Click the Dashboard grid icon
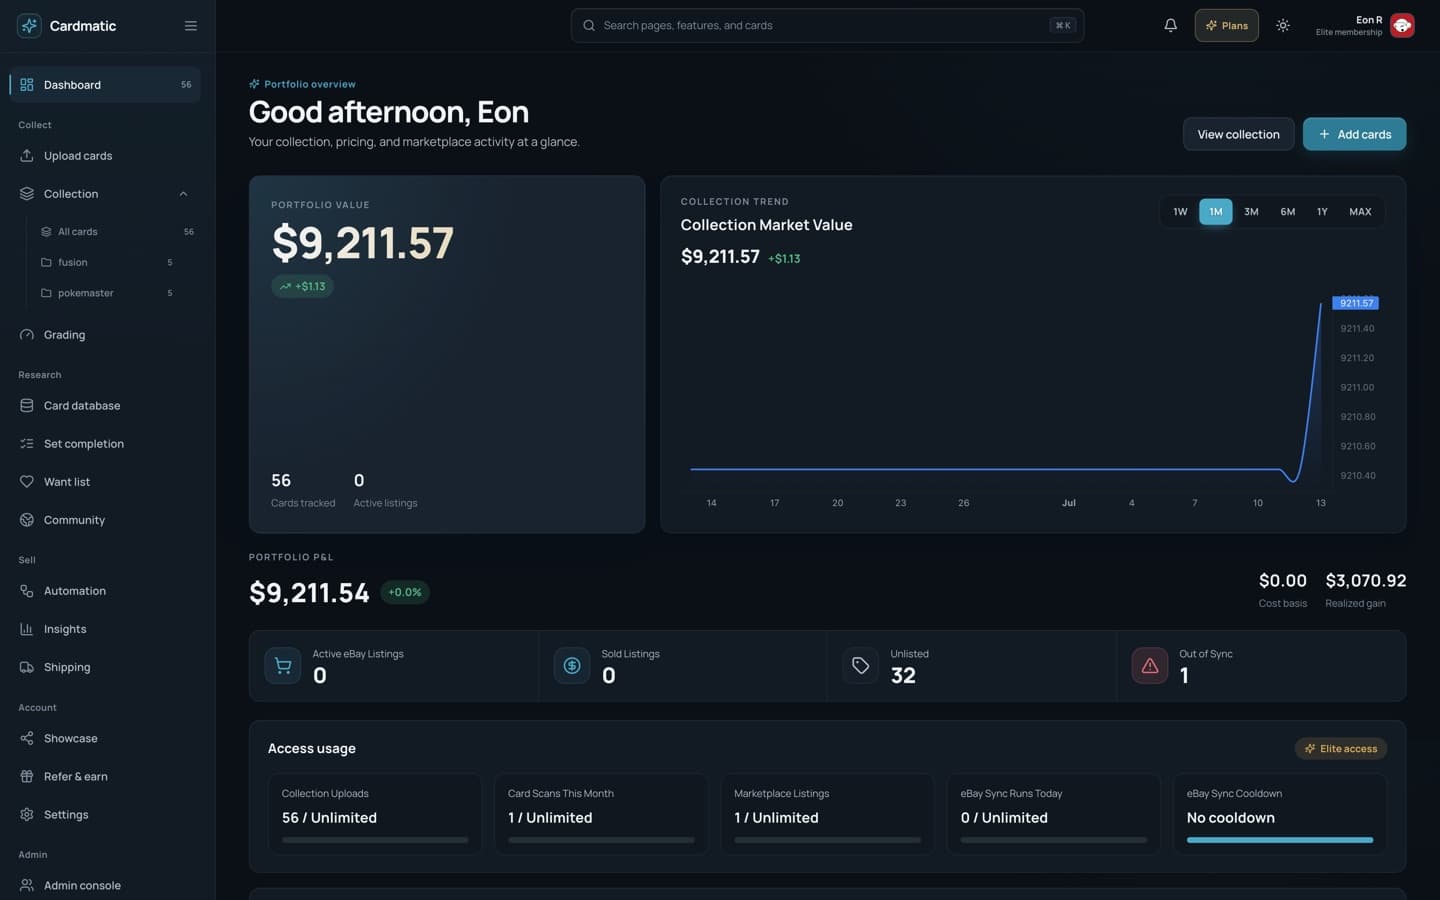 (27, 85)
